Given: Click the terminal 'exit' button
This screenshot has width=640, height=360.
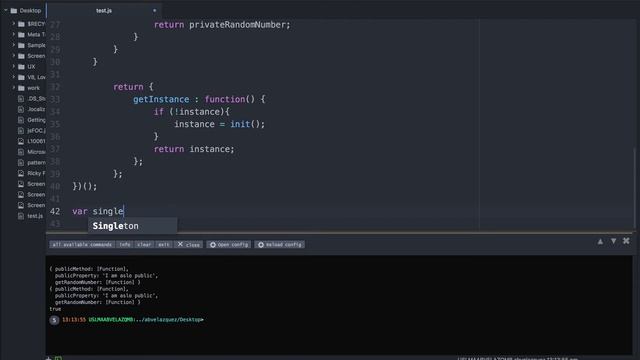Looking at the screenshot, I should (x=164, y=244).
